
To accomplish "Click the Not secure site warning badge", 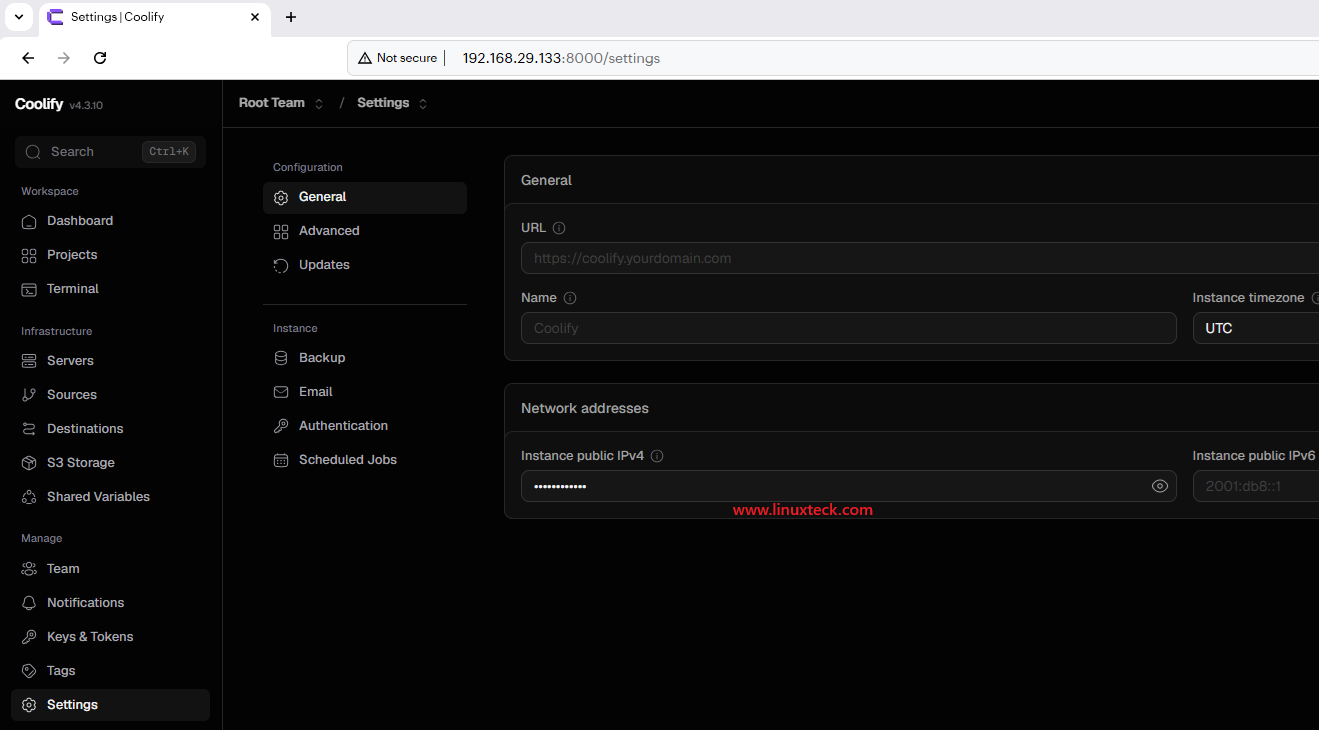I will pyautogui.click(x=398, y=58).
